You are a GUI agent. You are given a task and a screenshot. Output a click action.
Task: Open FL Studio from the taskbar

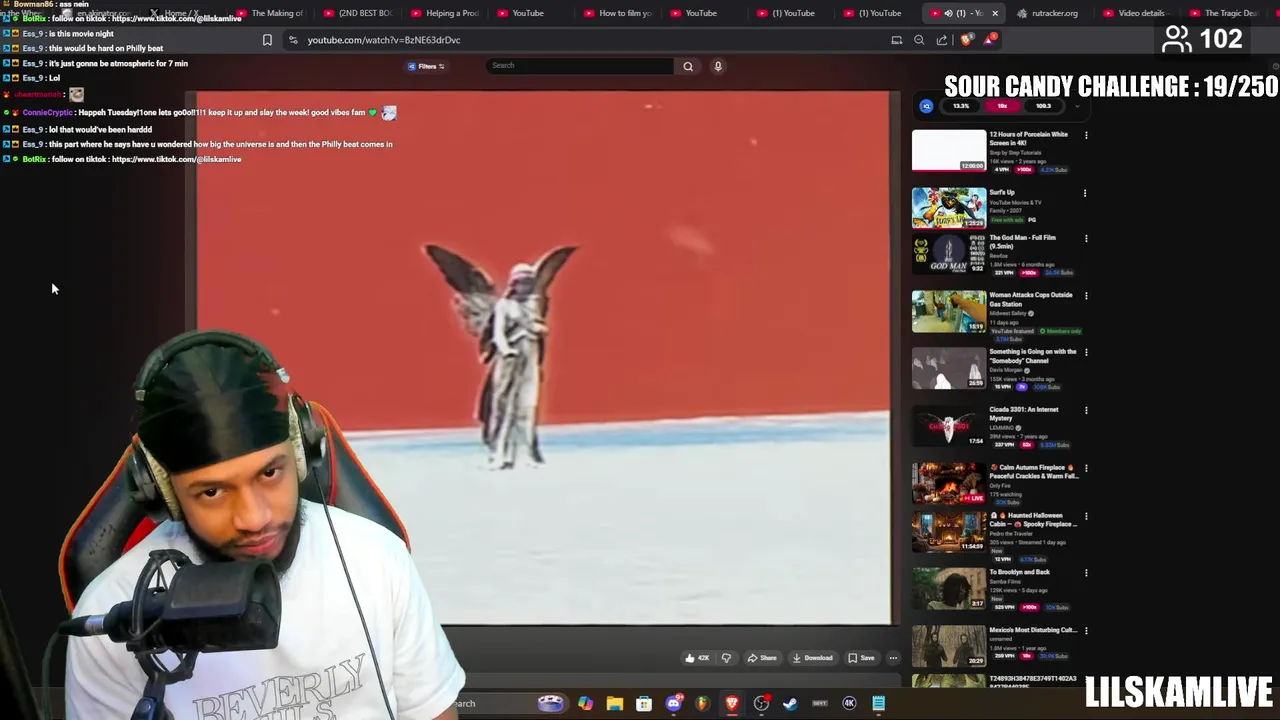[x=702, y=704]
